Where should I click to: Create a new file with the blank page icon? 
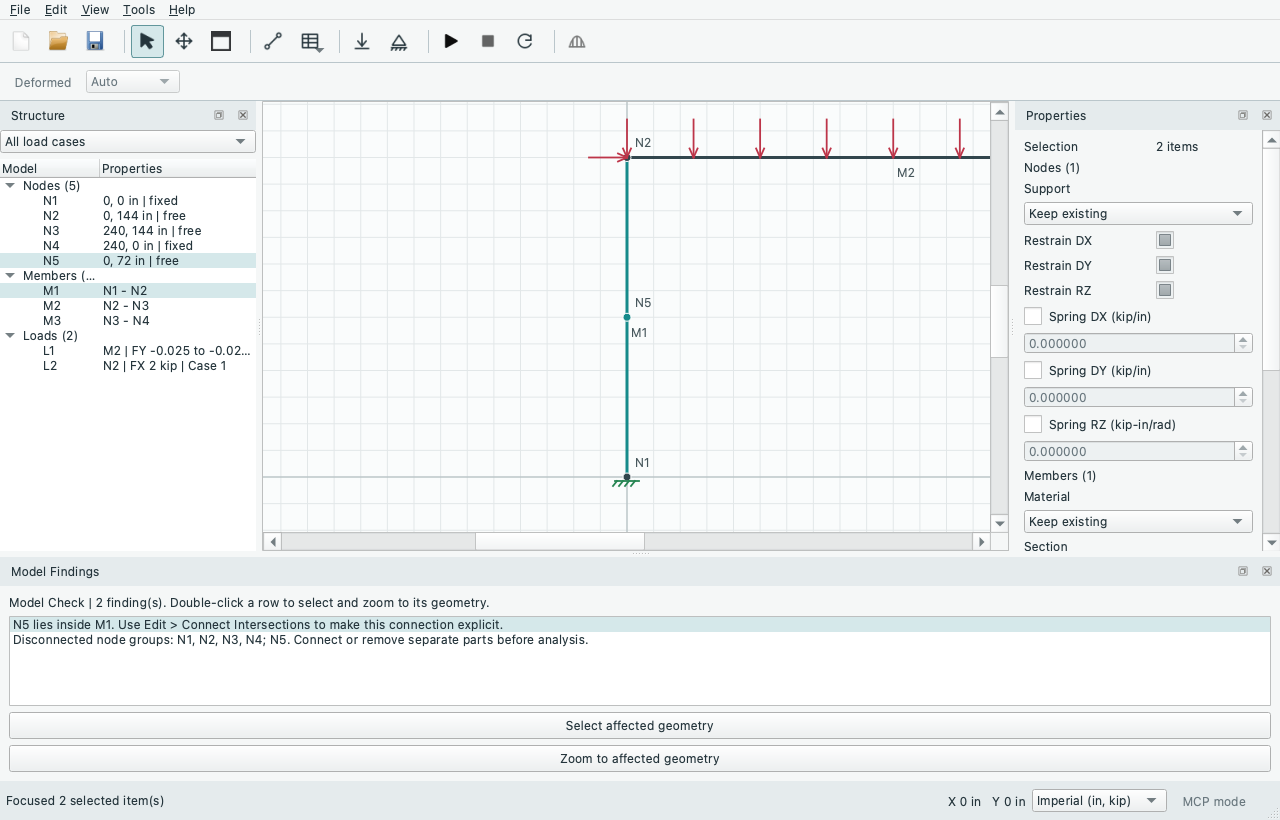[x=21, y=41]
